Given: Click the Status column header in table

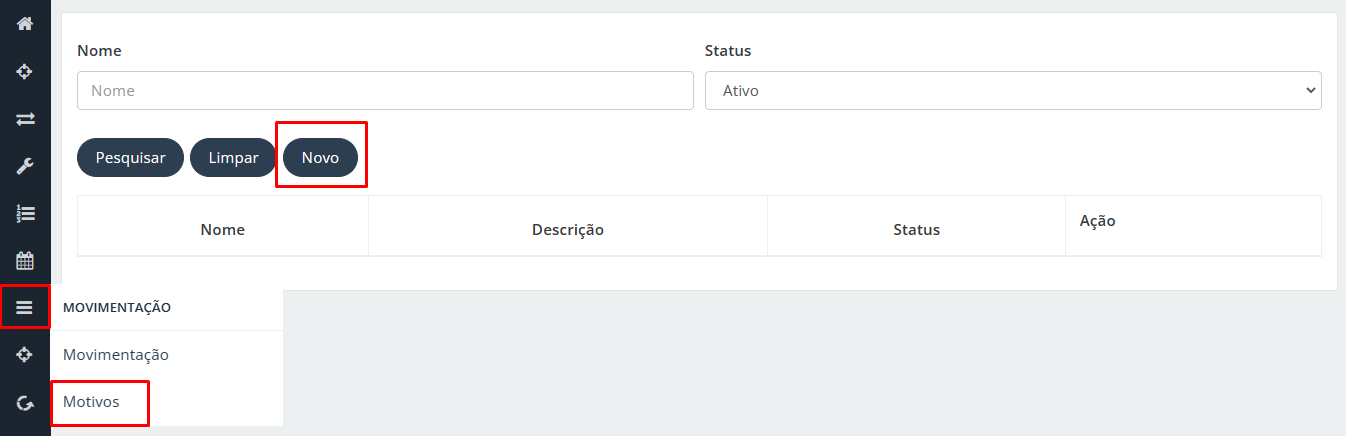Looking at the screenshot, I should coord(917,230).
